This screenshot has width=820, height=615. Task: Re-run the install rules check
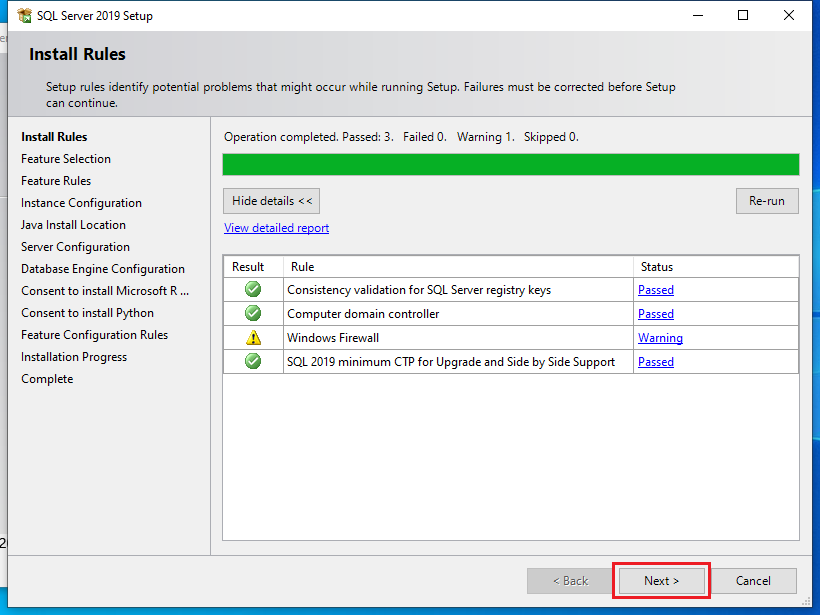click(767, 200)
